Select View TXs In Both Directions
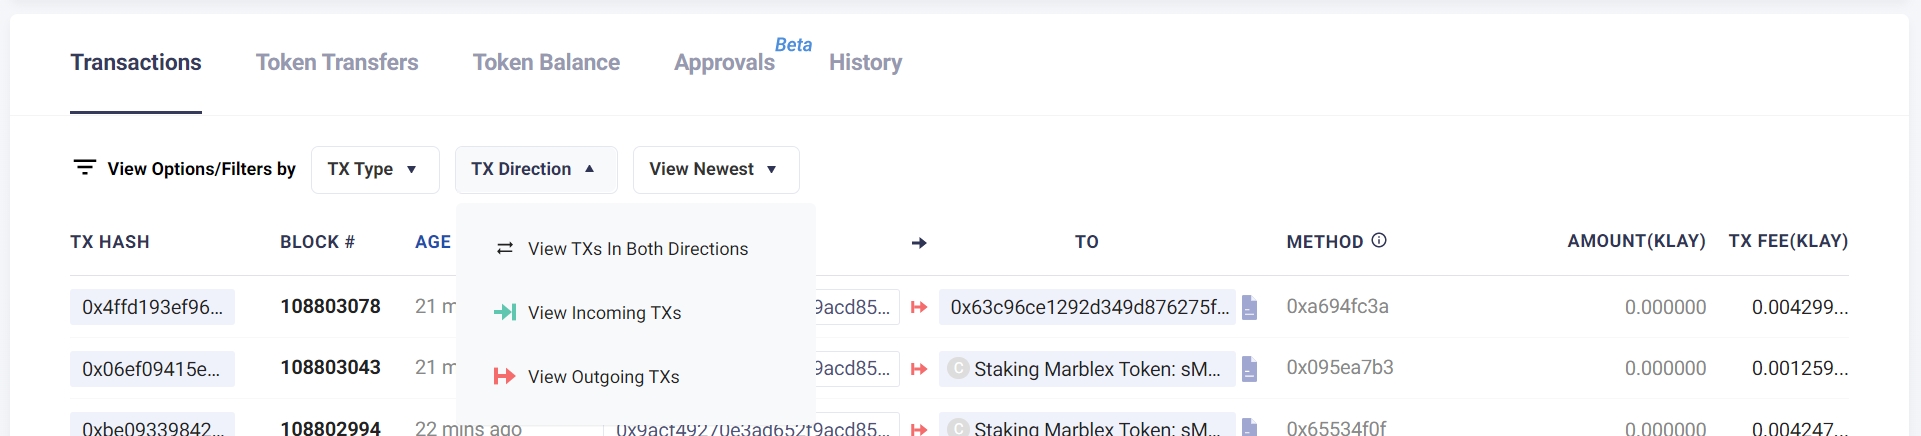1921x436 pixels. (637, 249)
